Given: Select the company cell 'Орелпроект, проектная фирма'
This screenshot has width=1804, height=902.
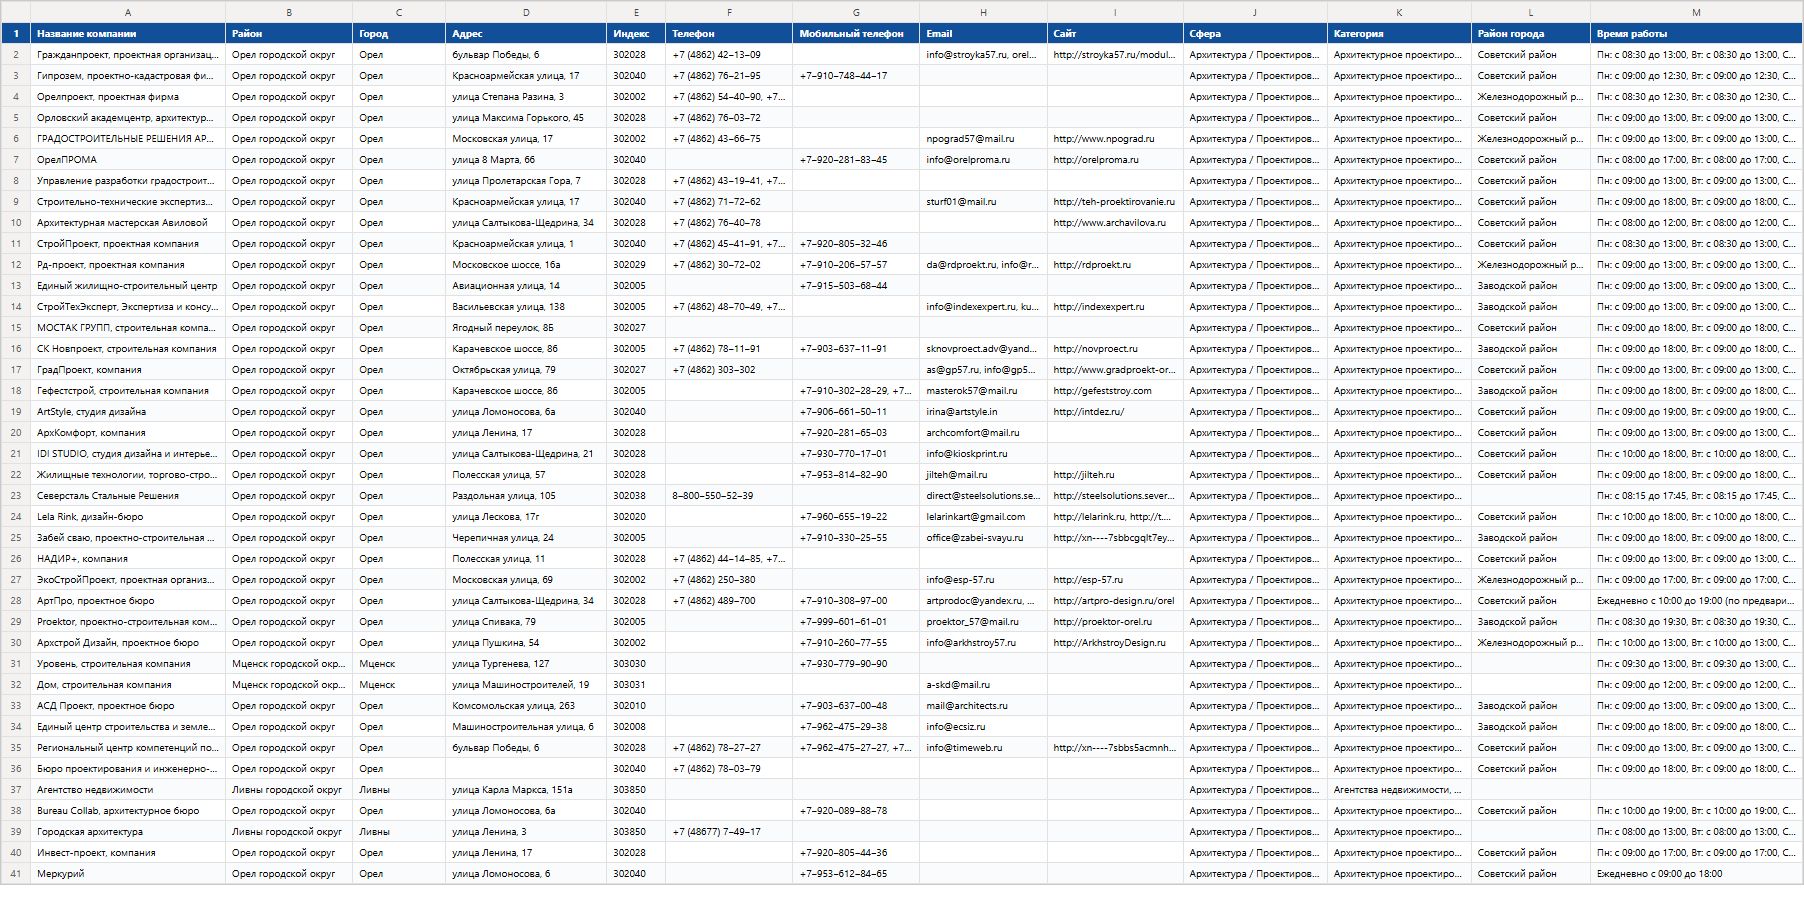Looking at the screenshot, I should click(128, 97).
